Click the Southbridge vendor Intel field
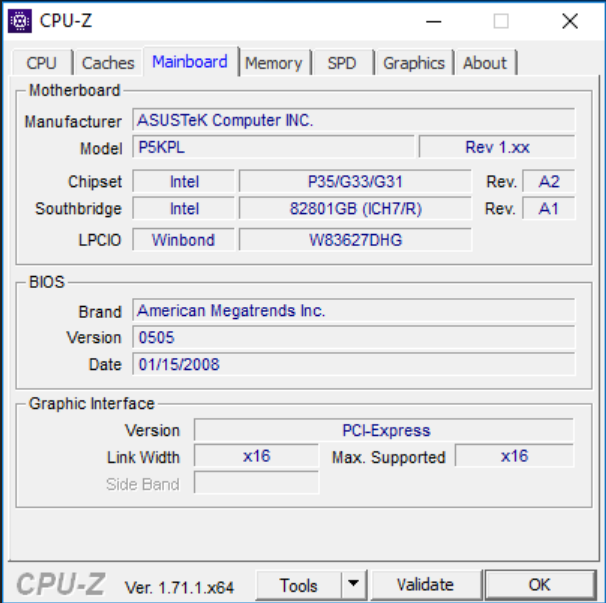Viewport: 606px width, 603px height. 184,209
